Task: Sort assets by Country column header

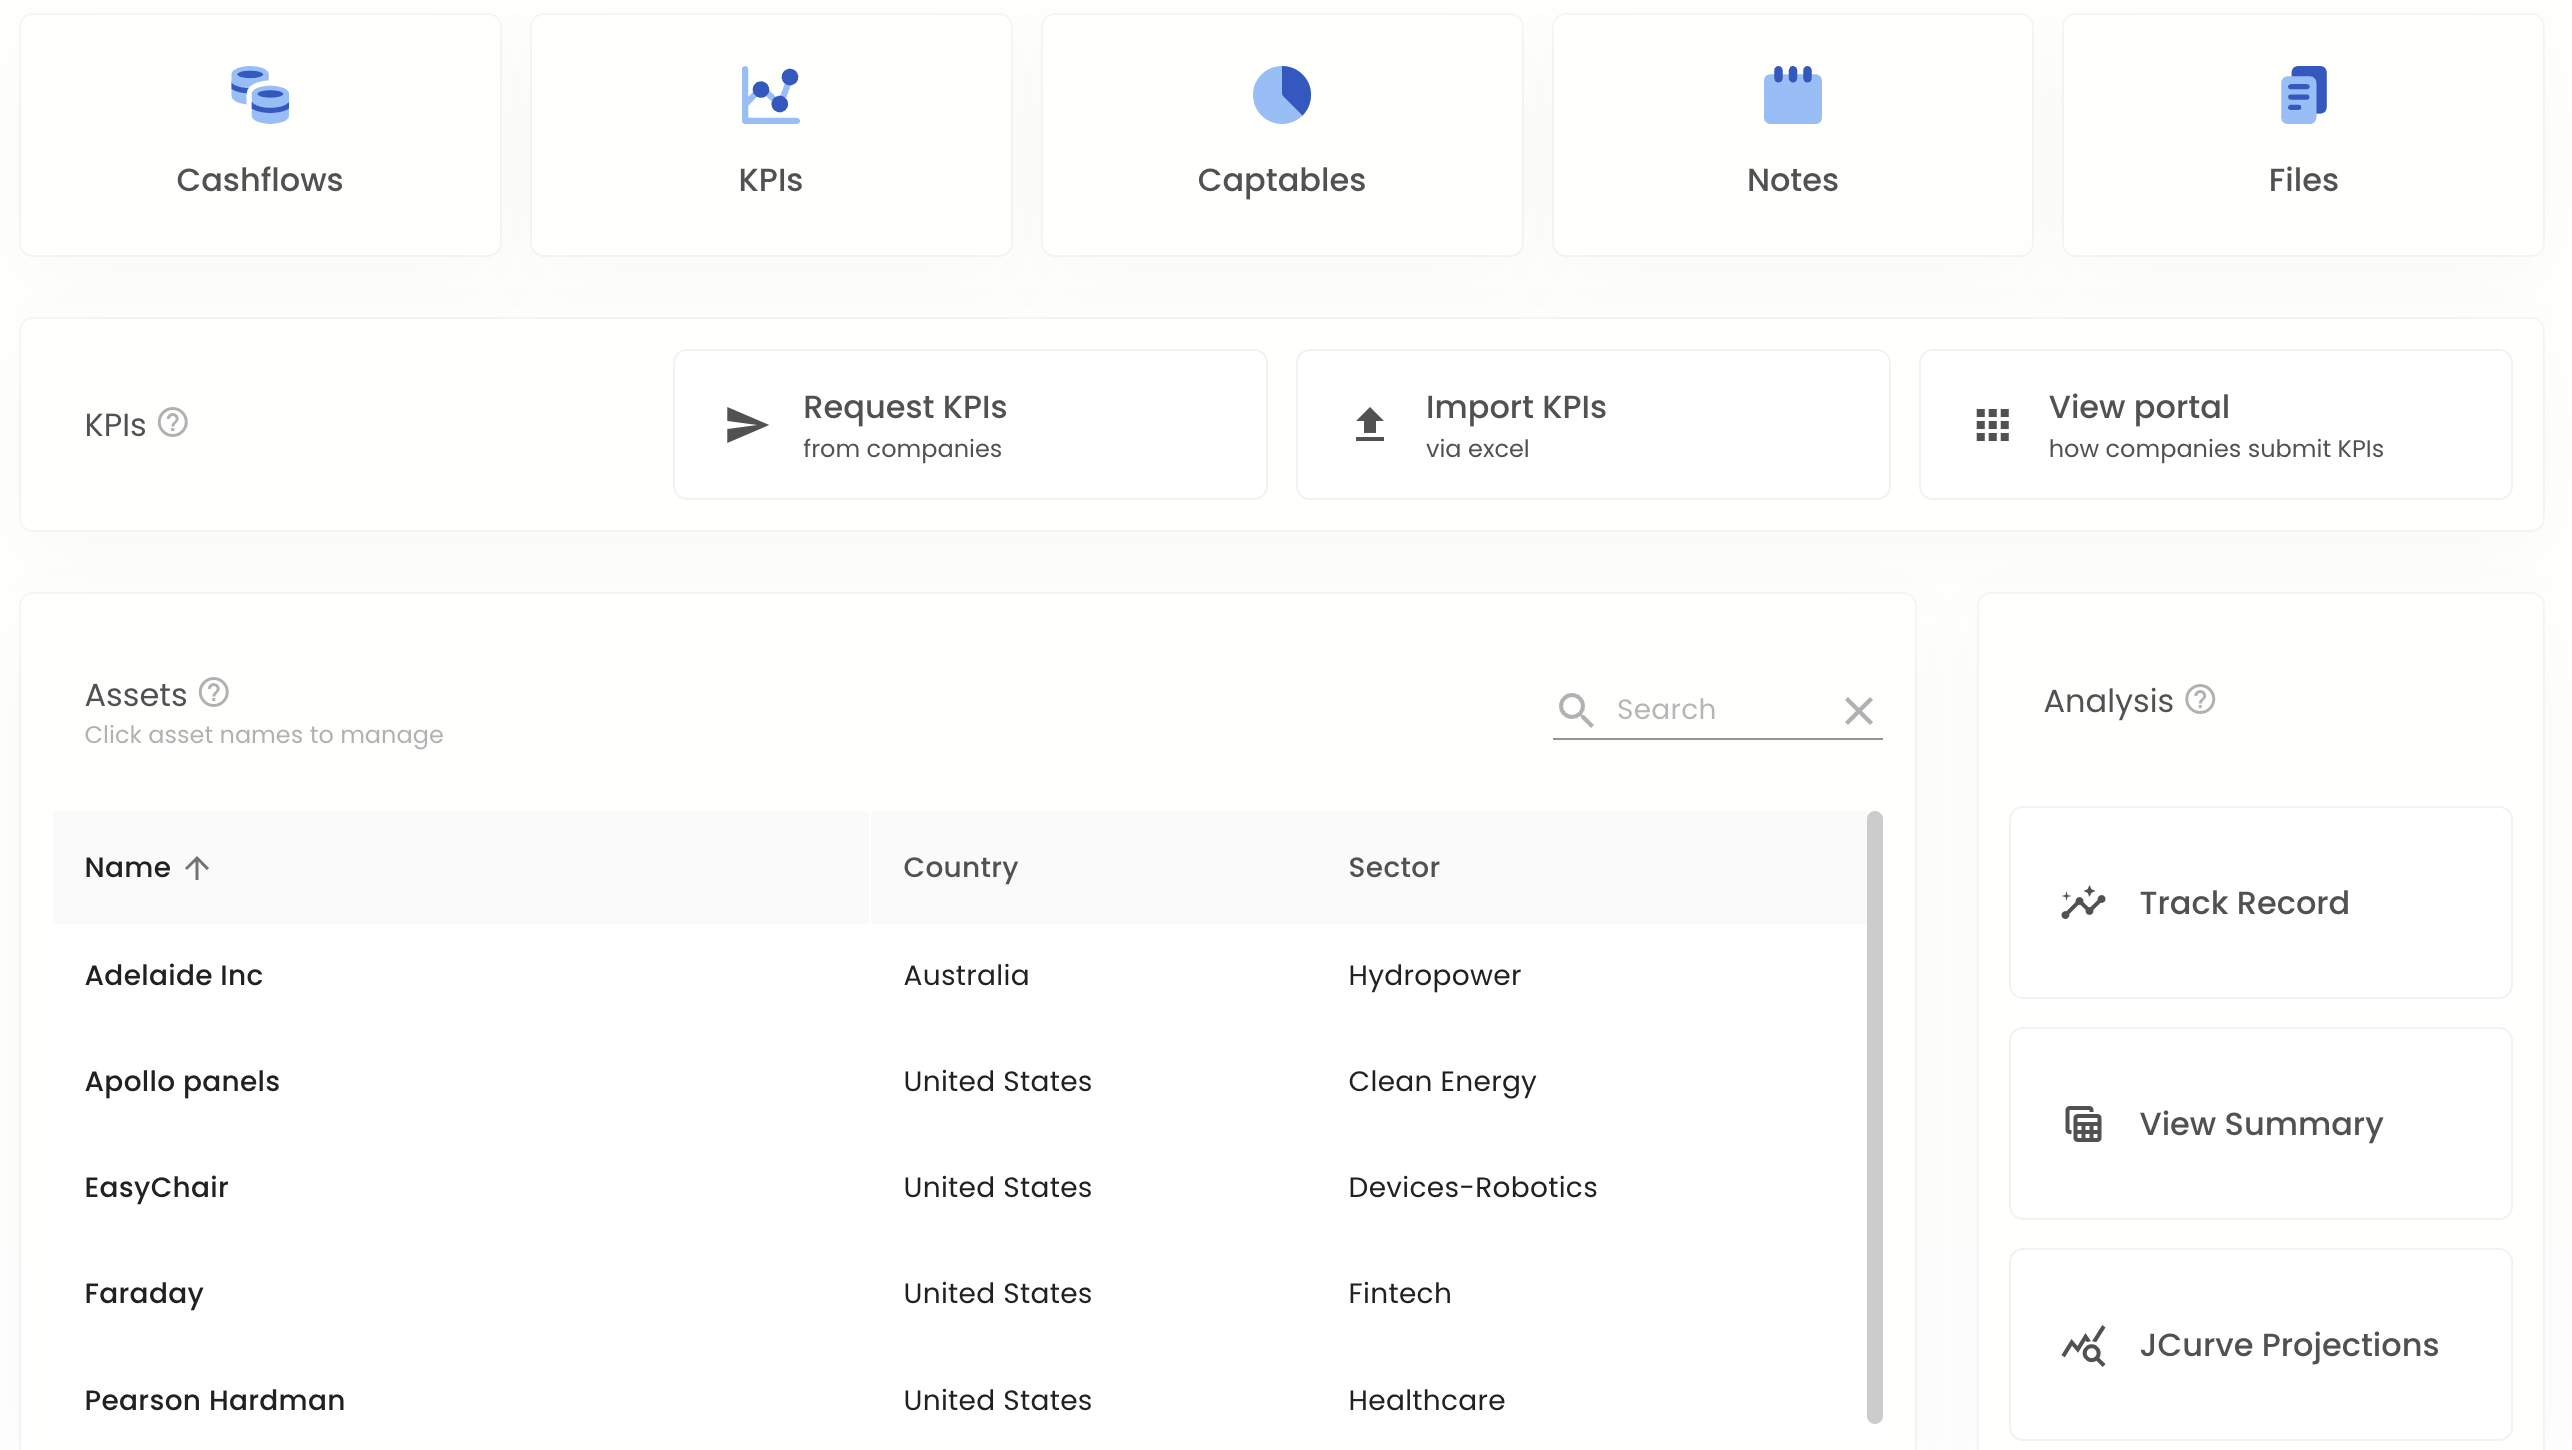Action: pyautogui.click(x=960, y=867)
